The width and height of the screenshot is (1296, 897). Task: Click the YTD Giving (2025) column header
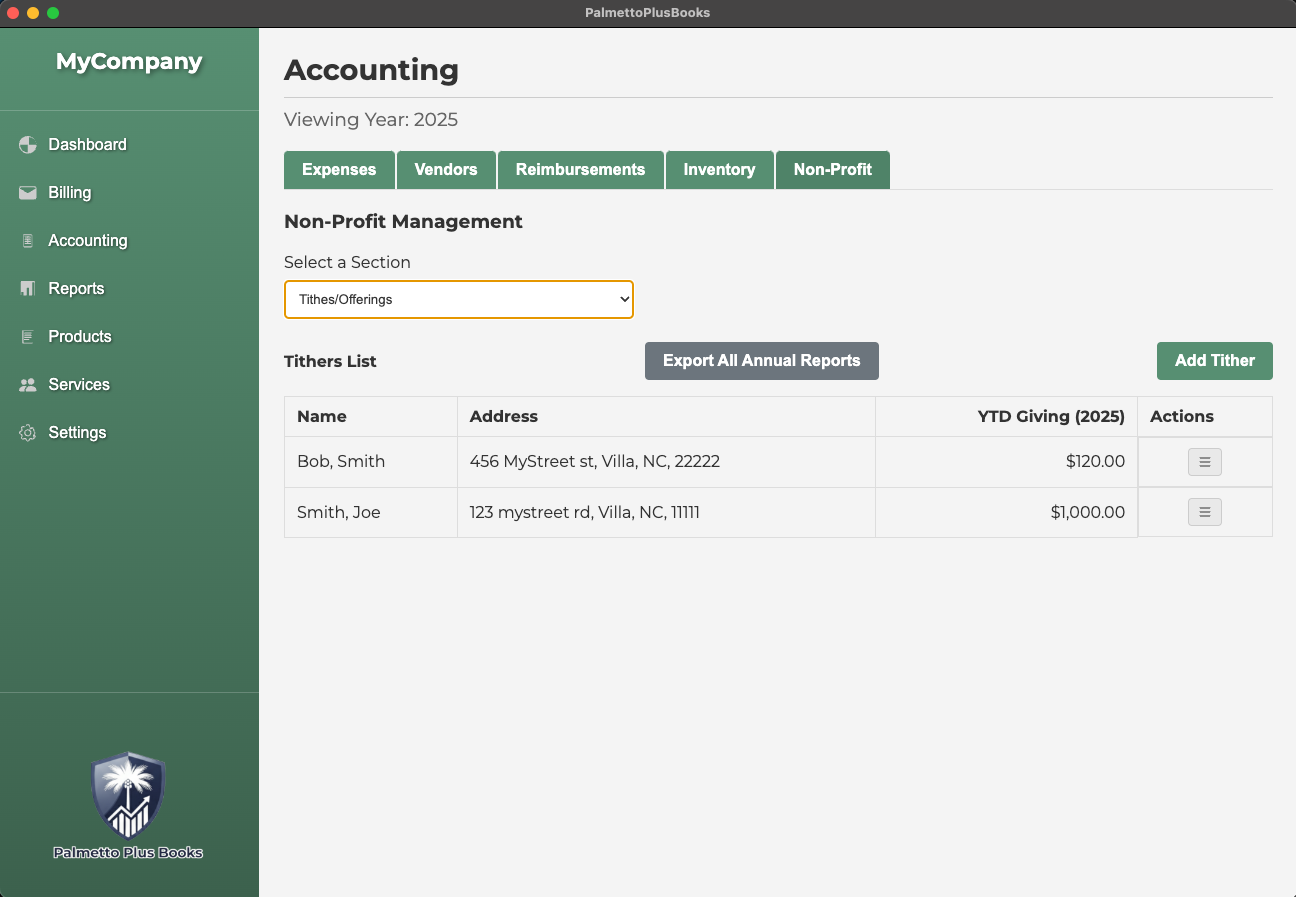[1050, 417]
